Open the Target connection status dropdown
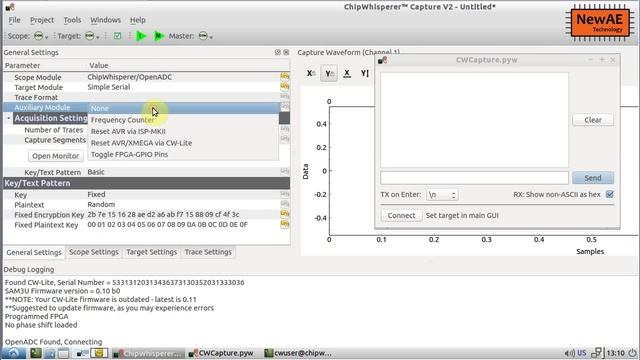Screen dimensions: 640x360 (92, 36)
